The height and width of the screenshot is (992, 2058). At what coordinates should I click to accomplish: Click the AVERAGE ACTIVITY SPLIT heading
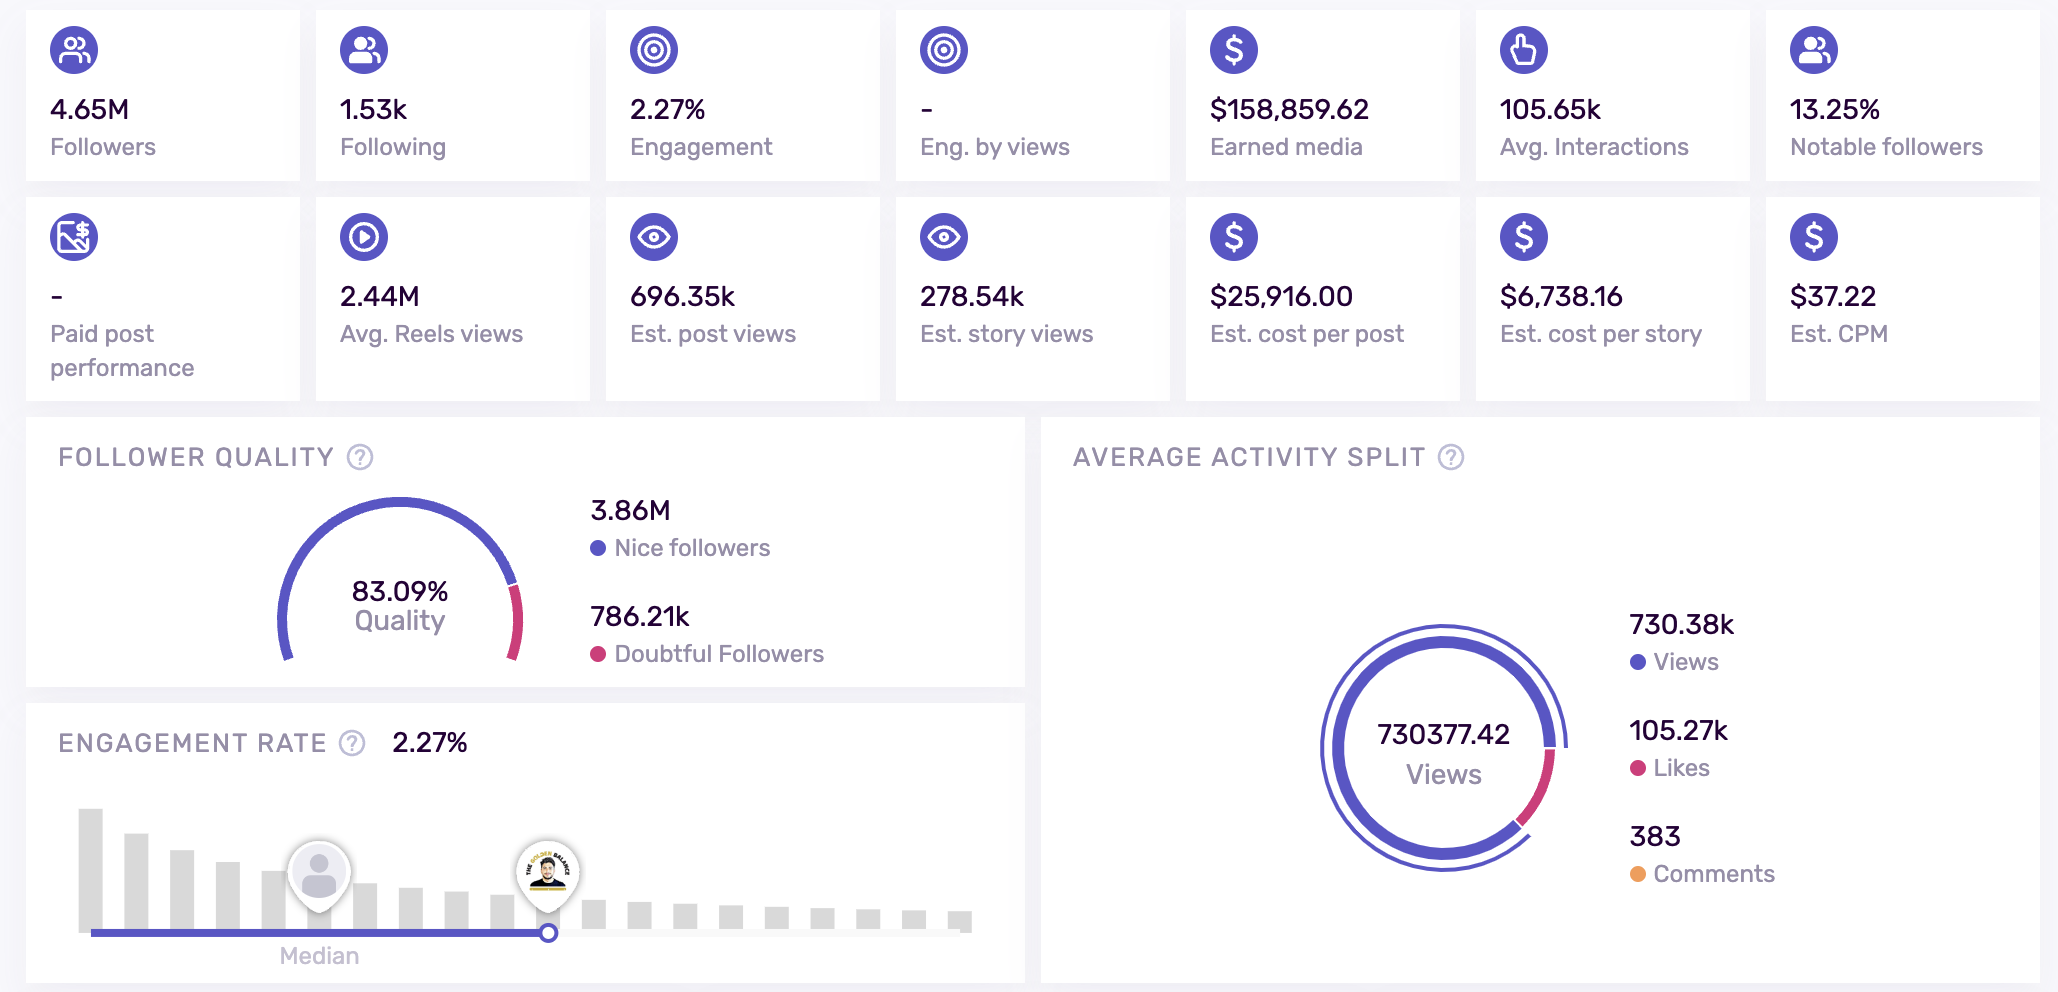[x=1249, y=457]
